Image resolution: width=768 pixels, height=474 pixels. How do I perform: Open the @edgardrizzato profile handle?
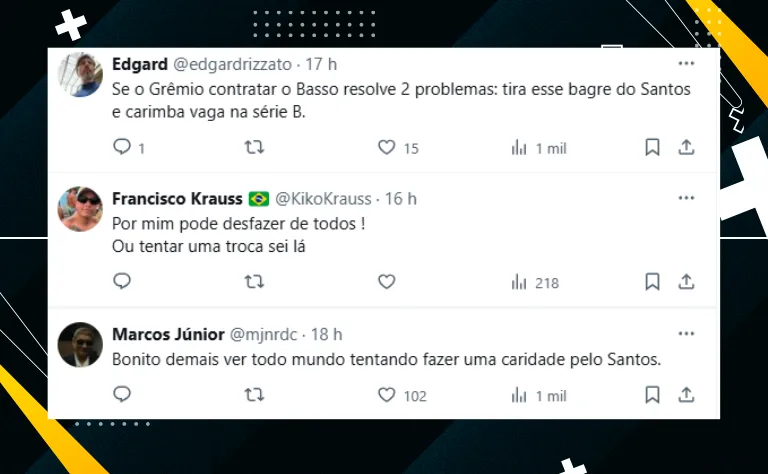coord(233,64)
